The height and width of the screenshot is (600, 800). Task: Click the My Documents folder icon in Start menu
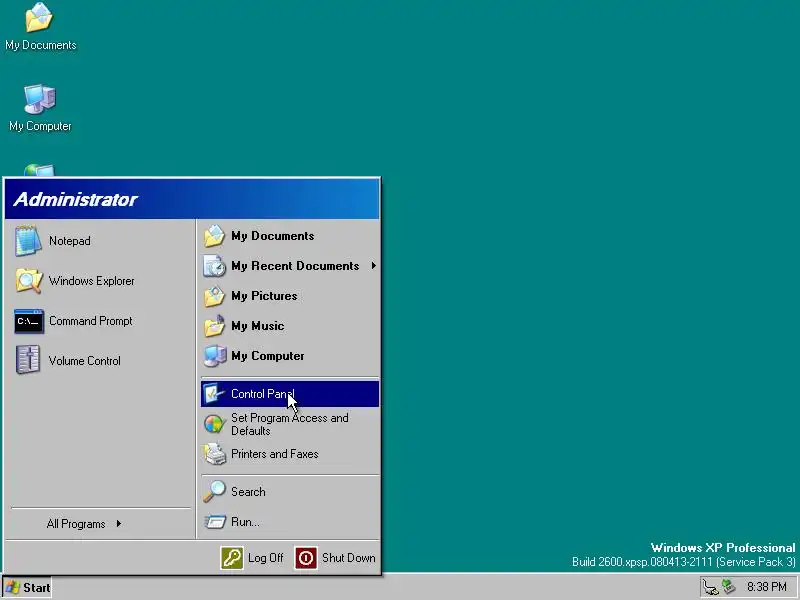tap(214, 236)
